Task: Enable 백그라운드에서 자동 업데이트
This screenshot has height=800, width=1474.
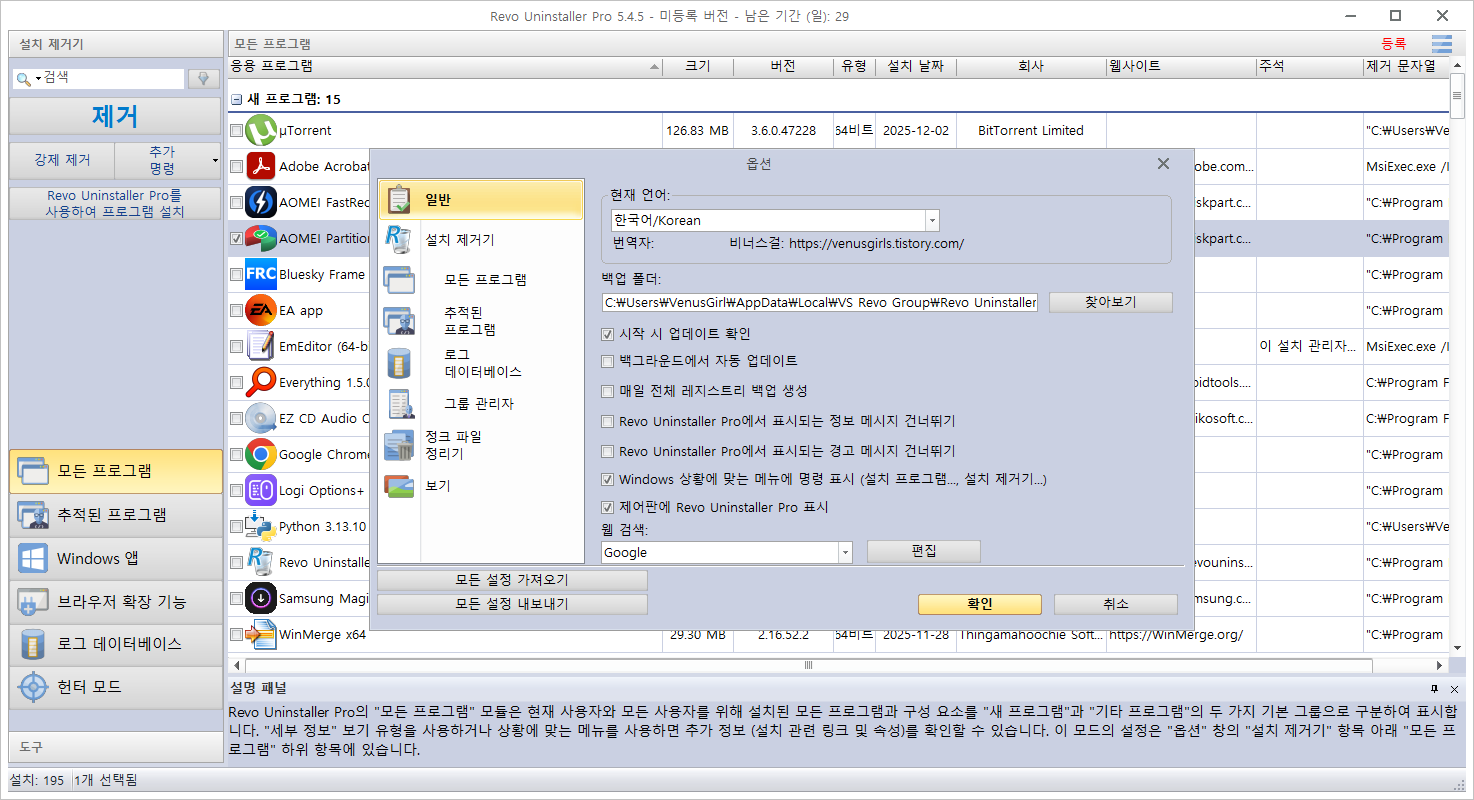Action: click(608, 361)
